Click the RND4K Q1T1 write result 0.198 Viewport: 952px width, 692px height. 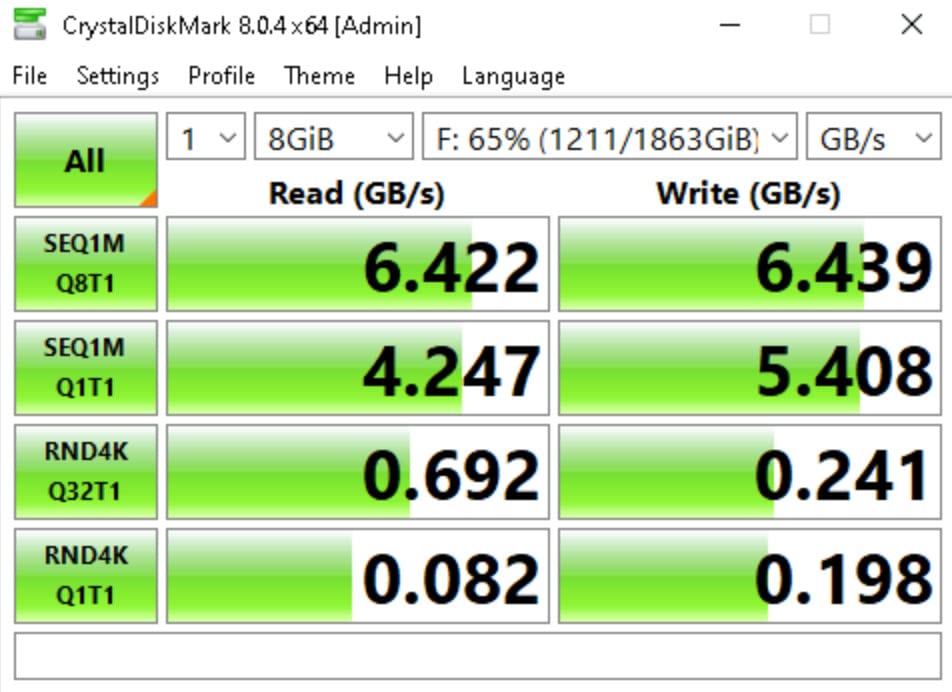point(750,575)
